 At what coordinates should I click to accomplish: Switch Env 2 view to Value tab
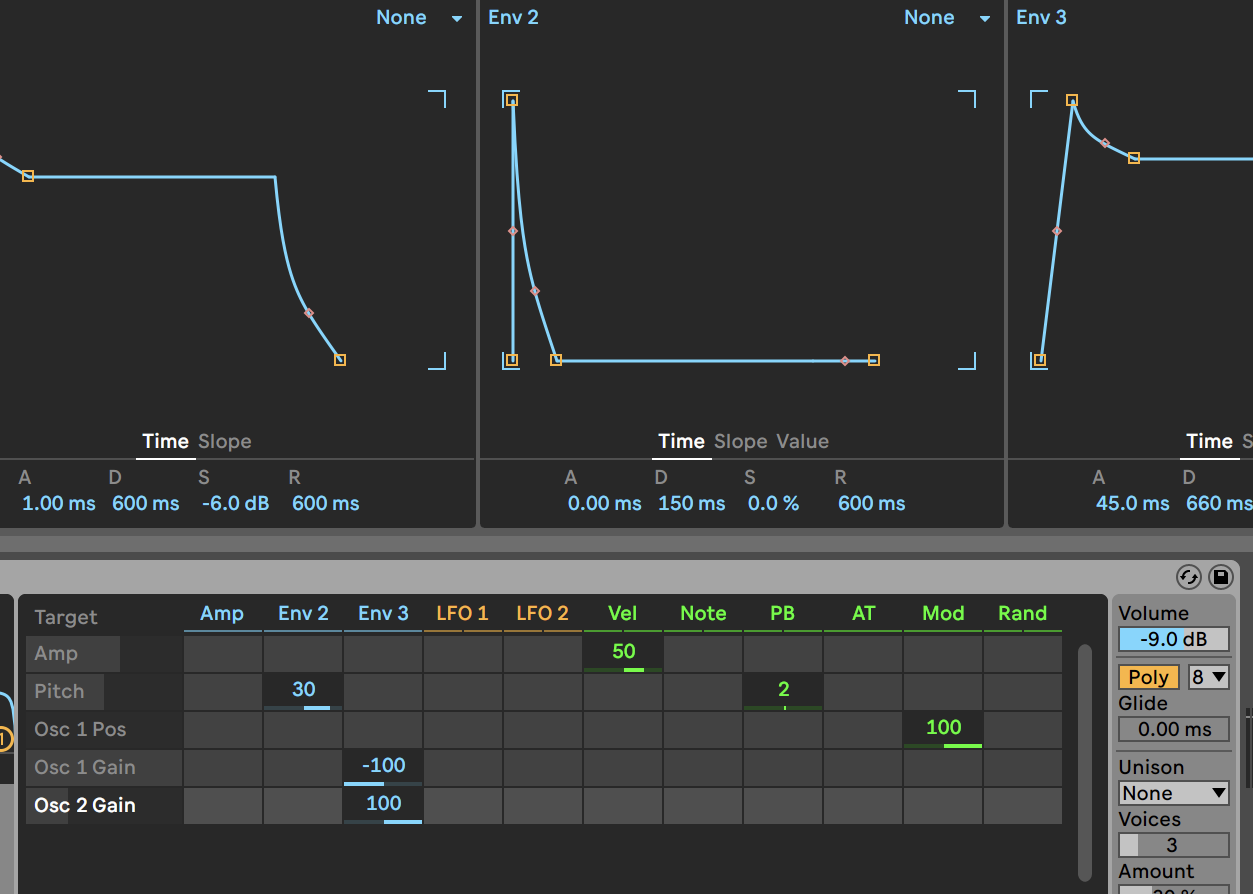(x=802, y=441)
